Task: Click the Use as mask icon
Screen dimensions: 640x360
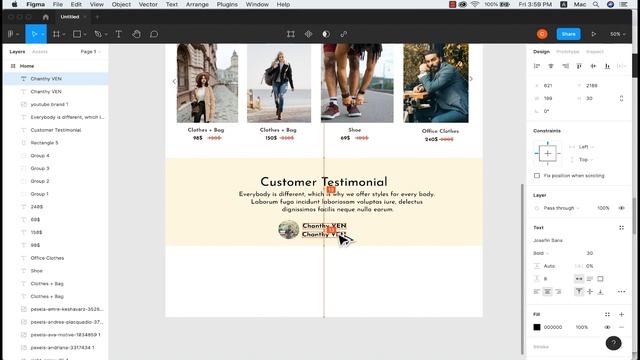Action: (x=326, y=34)
